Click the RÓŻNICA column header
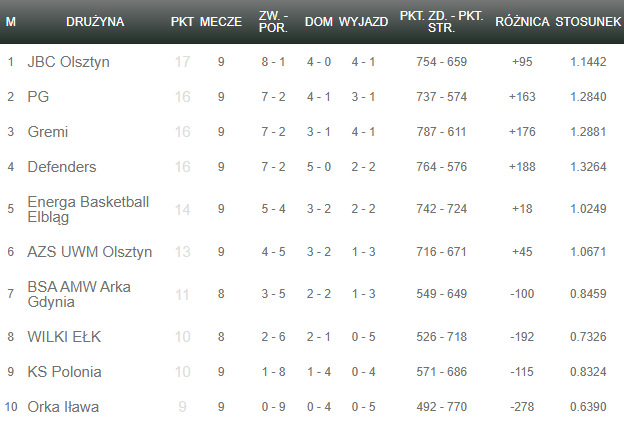This screenshot has width=624, height=434. tap(521, 21)
